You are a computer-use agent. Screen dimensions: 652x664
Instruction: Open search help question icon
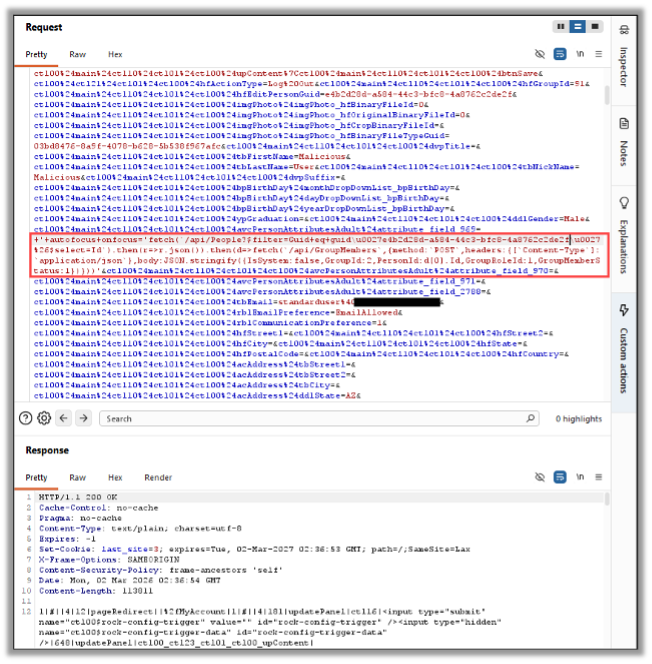25,418
